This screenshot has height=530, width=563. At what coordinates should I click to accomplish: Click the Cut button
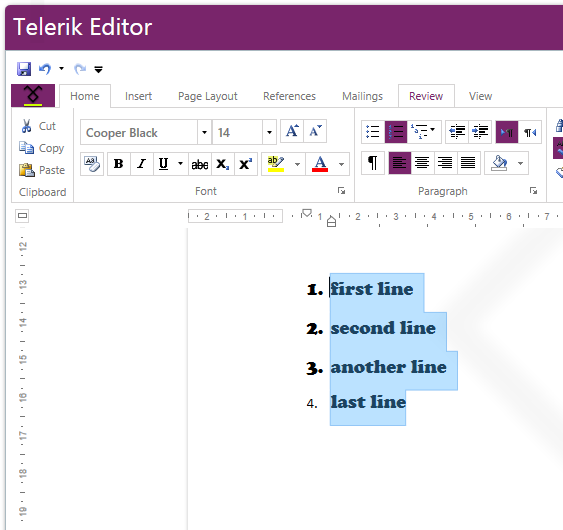click(38, 126)
